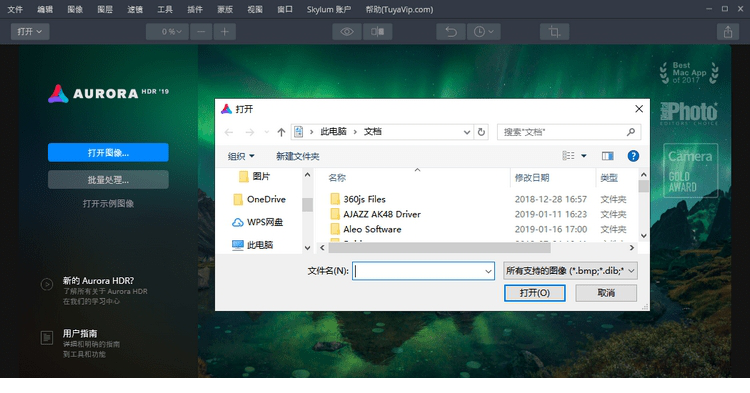750x393 pixels.
Task: Click the refresh icon in address bar
Action: pos(481,132)
